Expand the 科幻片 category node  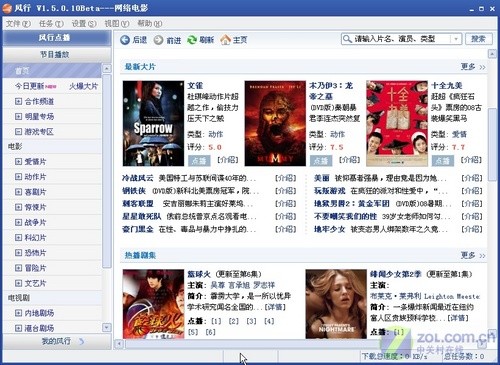click(x=18, y=238)
